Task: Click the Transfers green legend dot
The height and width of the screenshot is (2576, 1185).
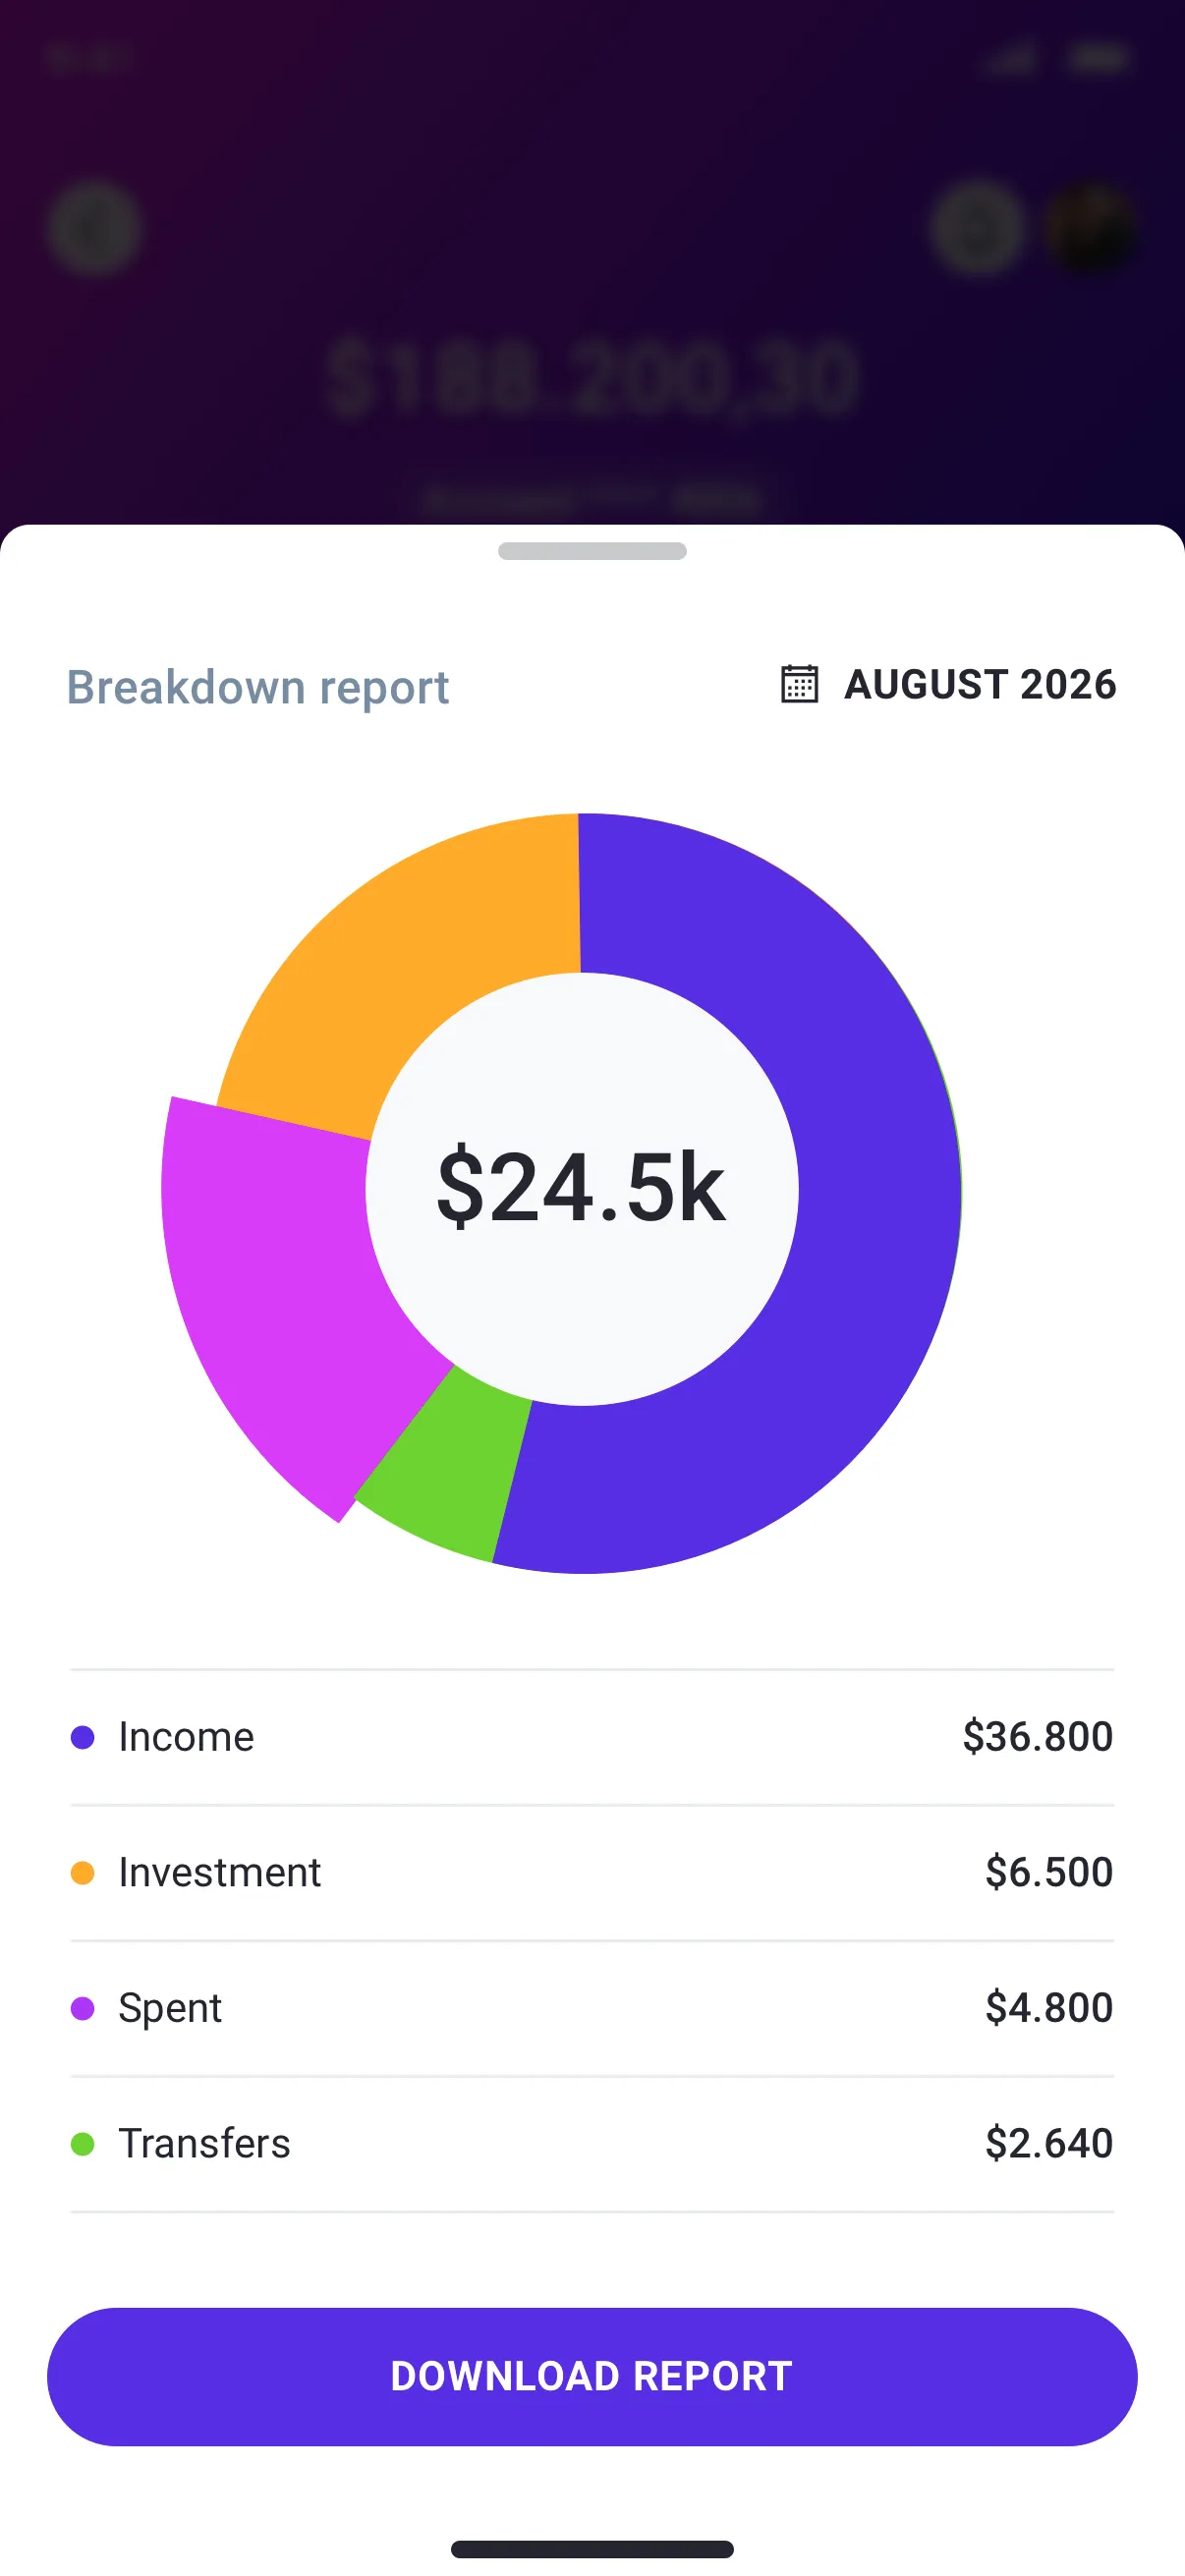Action: point(84,2143)
